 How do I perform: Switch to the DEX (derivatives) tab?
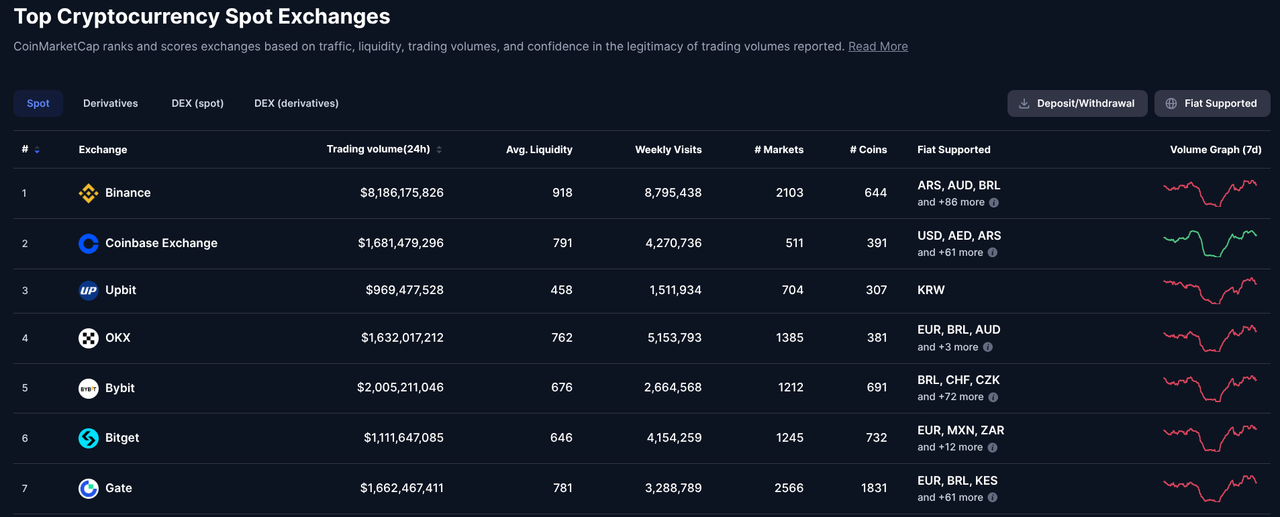(296, 103)
